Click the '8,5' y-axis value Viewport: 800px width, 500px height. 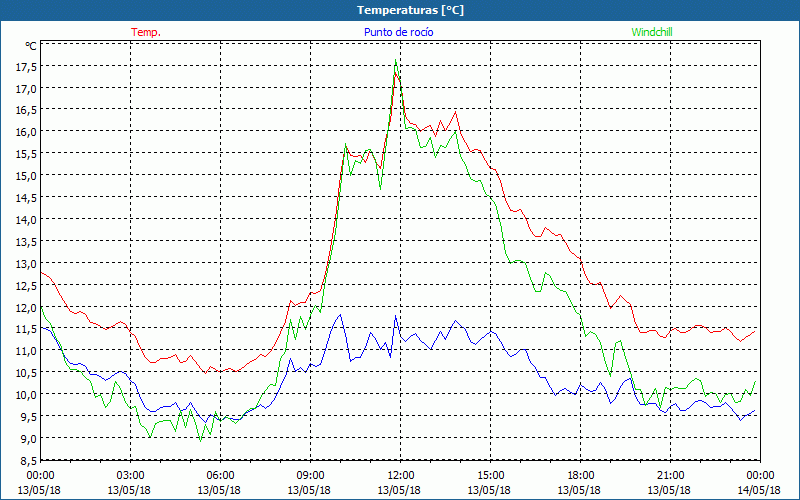(29, 460)
